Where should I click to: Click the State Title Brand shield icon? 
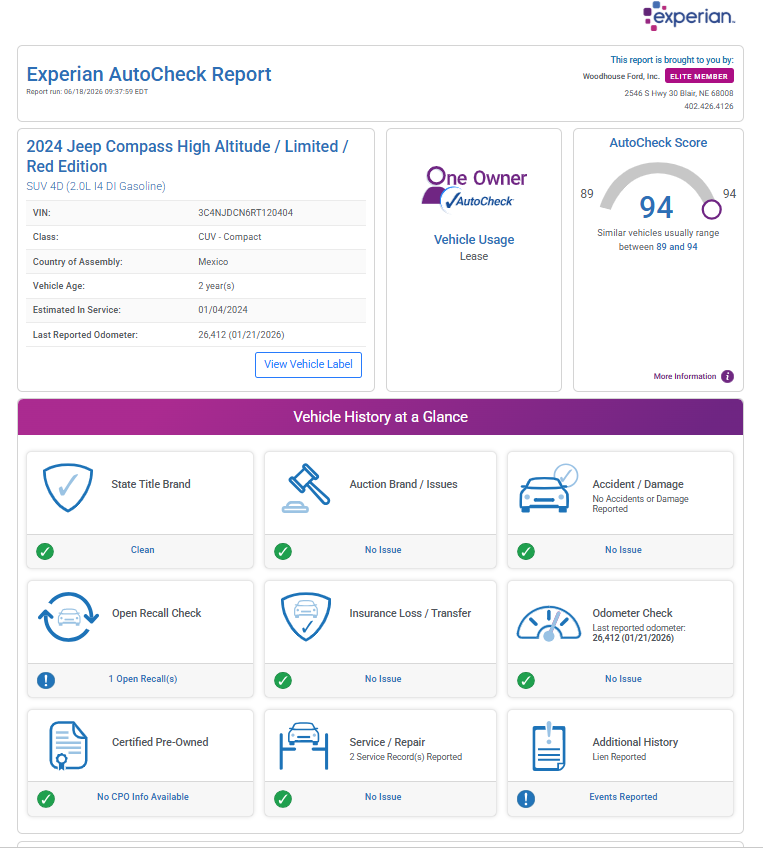click(68, 487)
